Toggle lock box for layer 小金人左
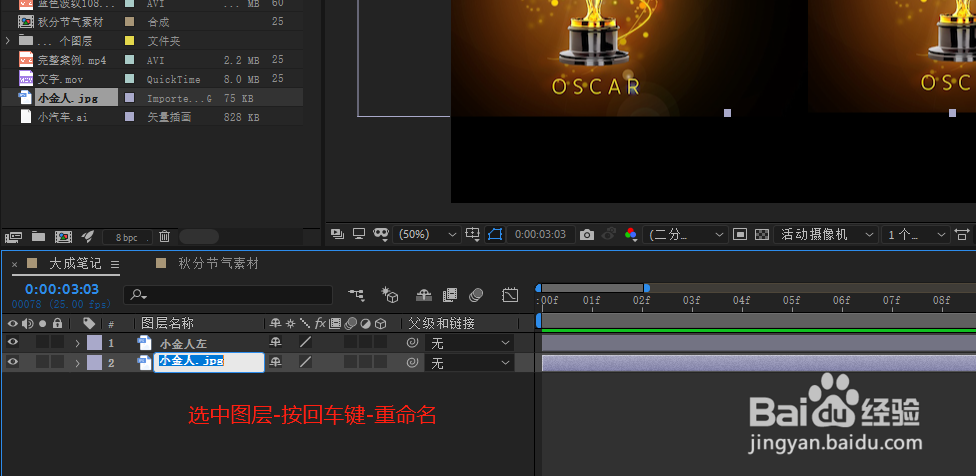The height and width of the screenshot is (476, 976). [57, 342]
